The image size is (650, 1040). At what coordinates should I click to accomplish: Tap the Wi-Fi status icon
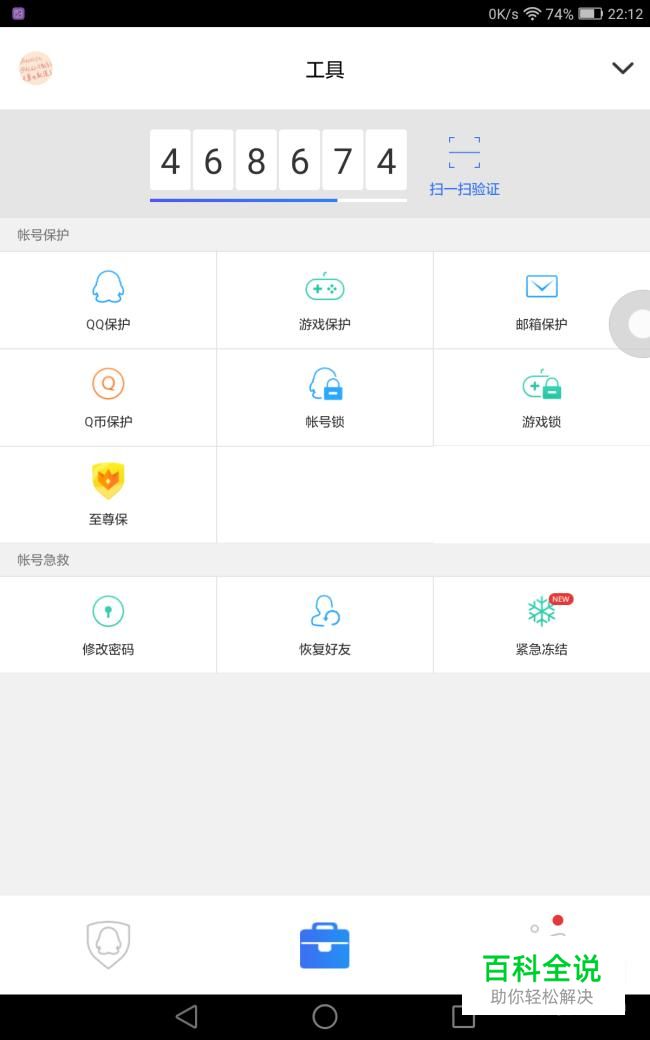[532, 13]
